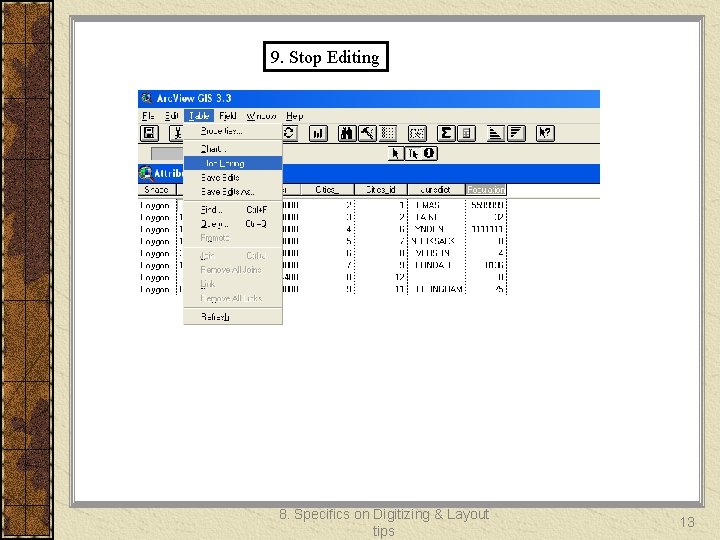Image resolution: width=720 pixels, height=540 pixels.
Task: Click the Promote selected rows grid icon
Action: [x=388, y=133]
